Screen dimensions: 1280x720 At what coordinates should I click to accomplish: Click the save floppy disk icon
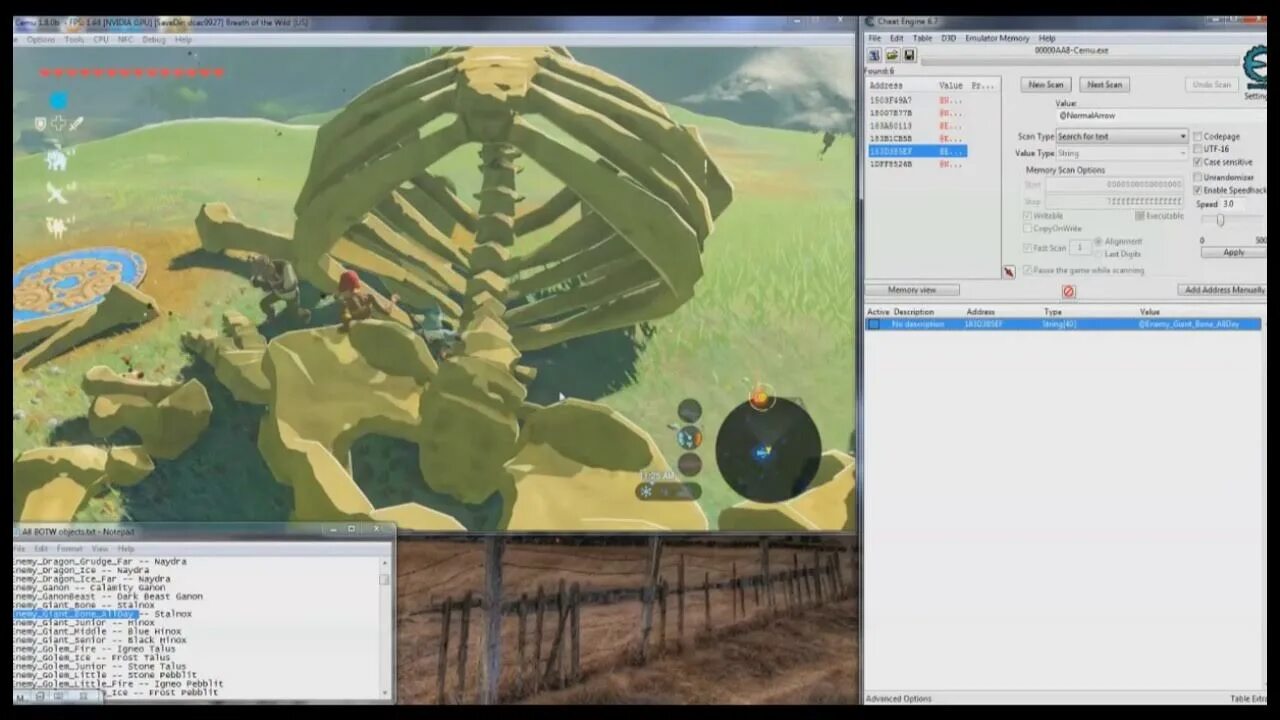point(908,56)
